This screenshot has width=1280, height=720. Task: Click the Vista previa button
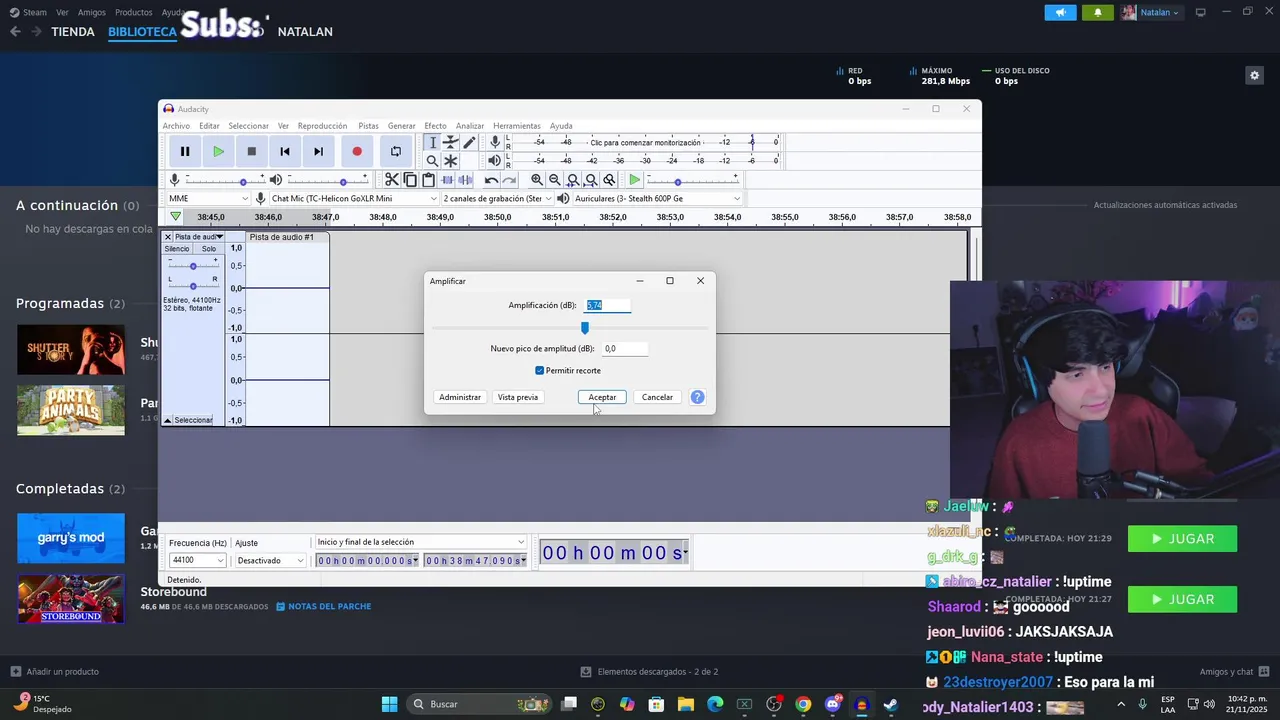point(518,397)
